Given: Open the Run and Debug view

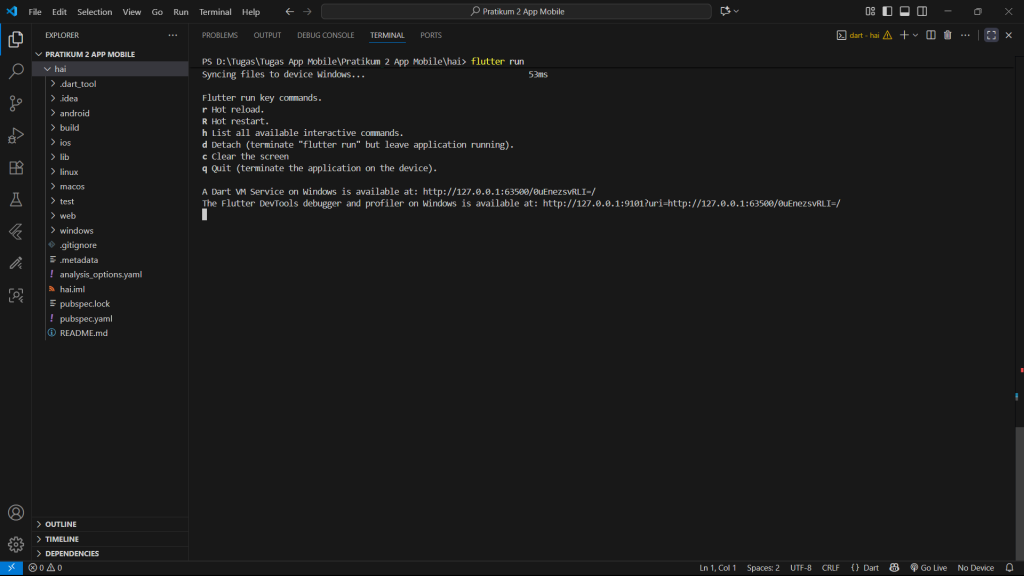Looking at the screenshot, I should [x=16, y=135].
